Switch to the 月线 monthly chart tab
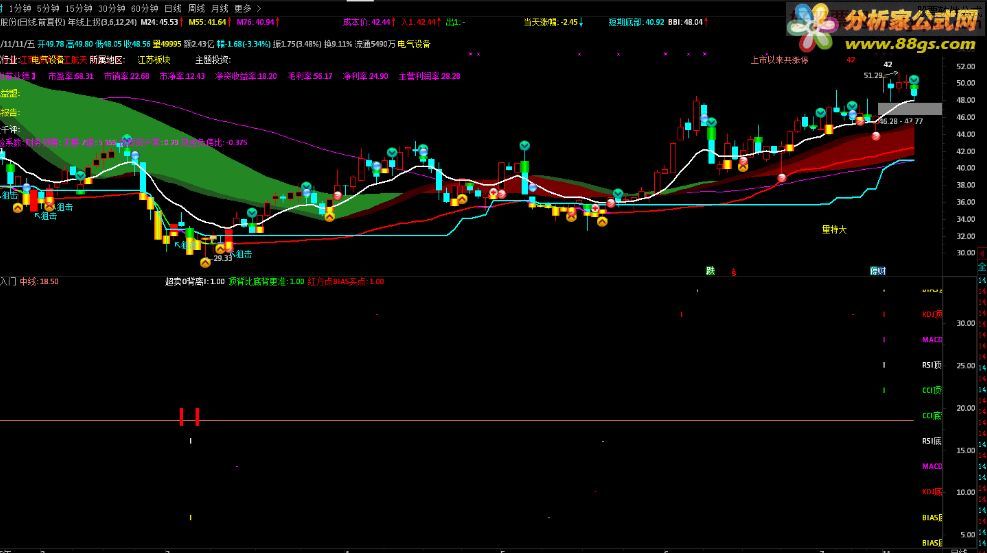 [x=220, y=8]
